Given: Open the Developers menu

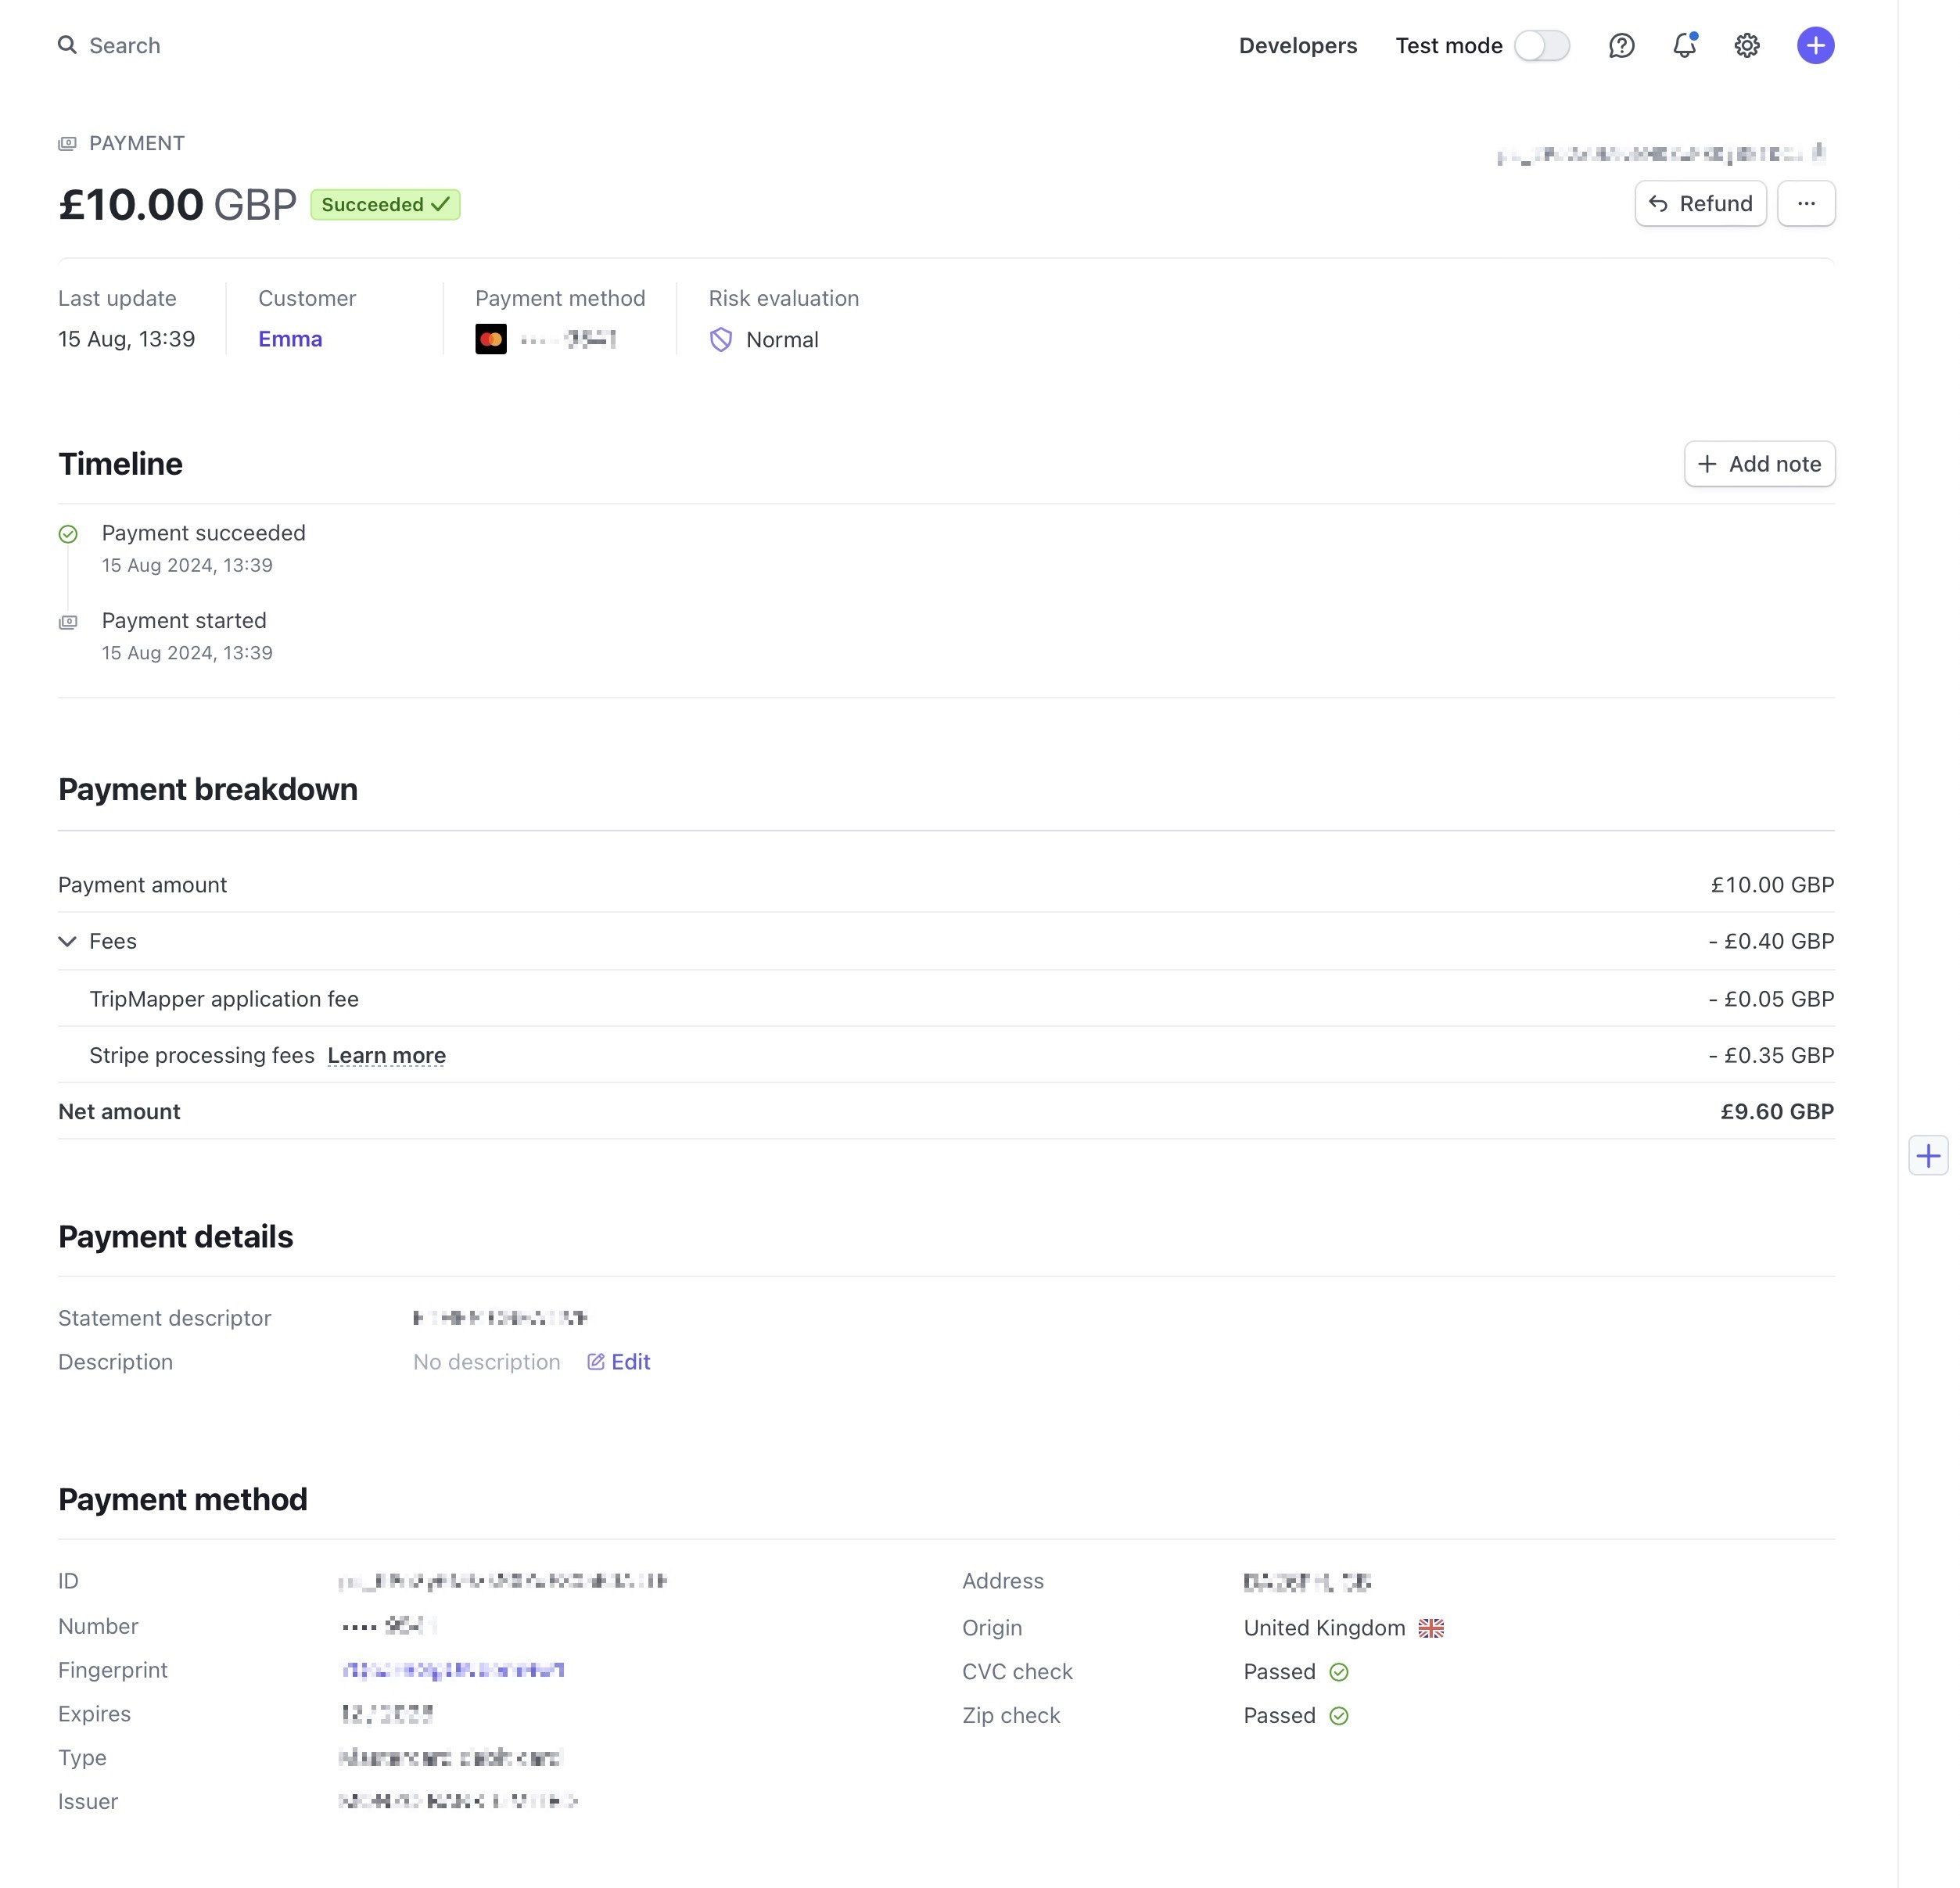Looking at the screenshot, I should coord(1297,45).
